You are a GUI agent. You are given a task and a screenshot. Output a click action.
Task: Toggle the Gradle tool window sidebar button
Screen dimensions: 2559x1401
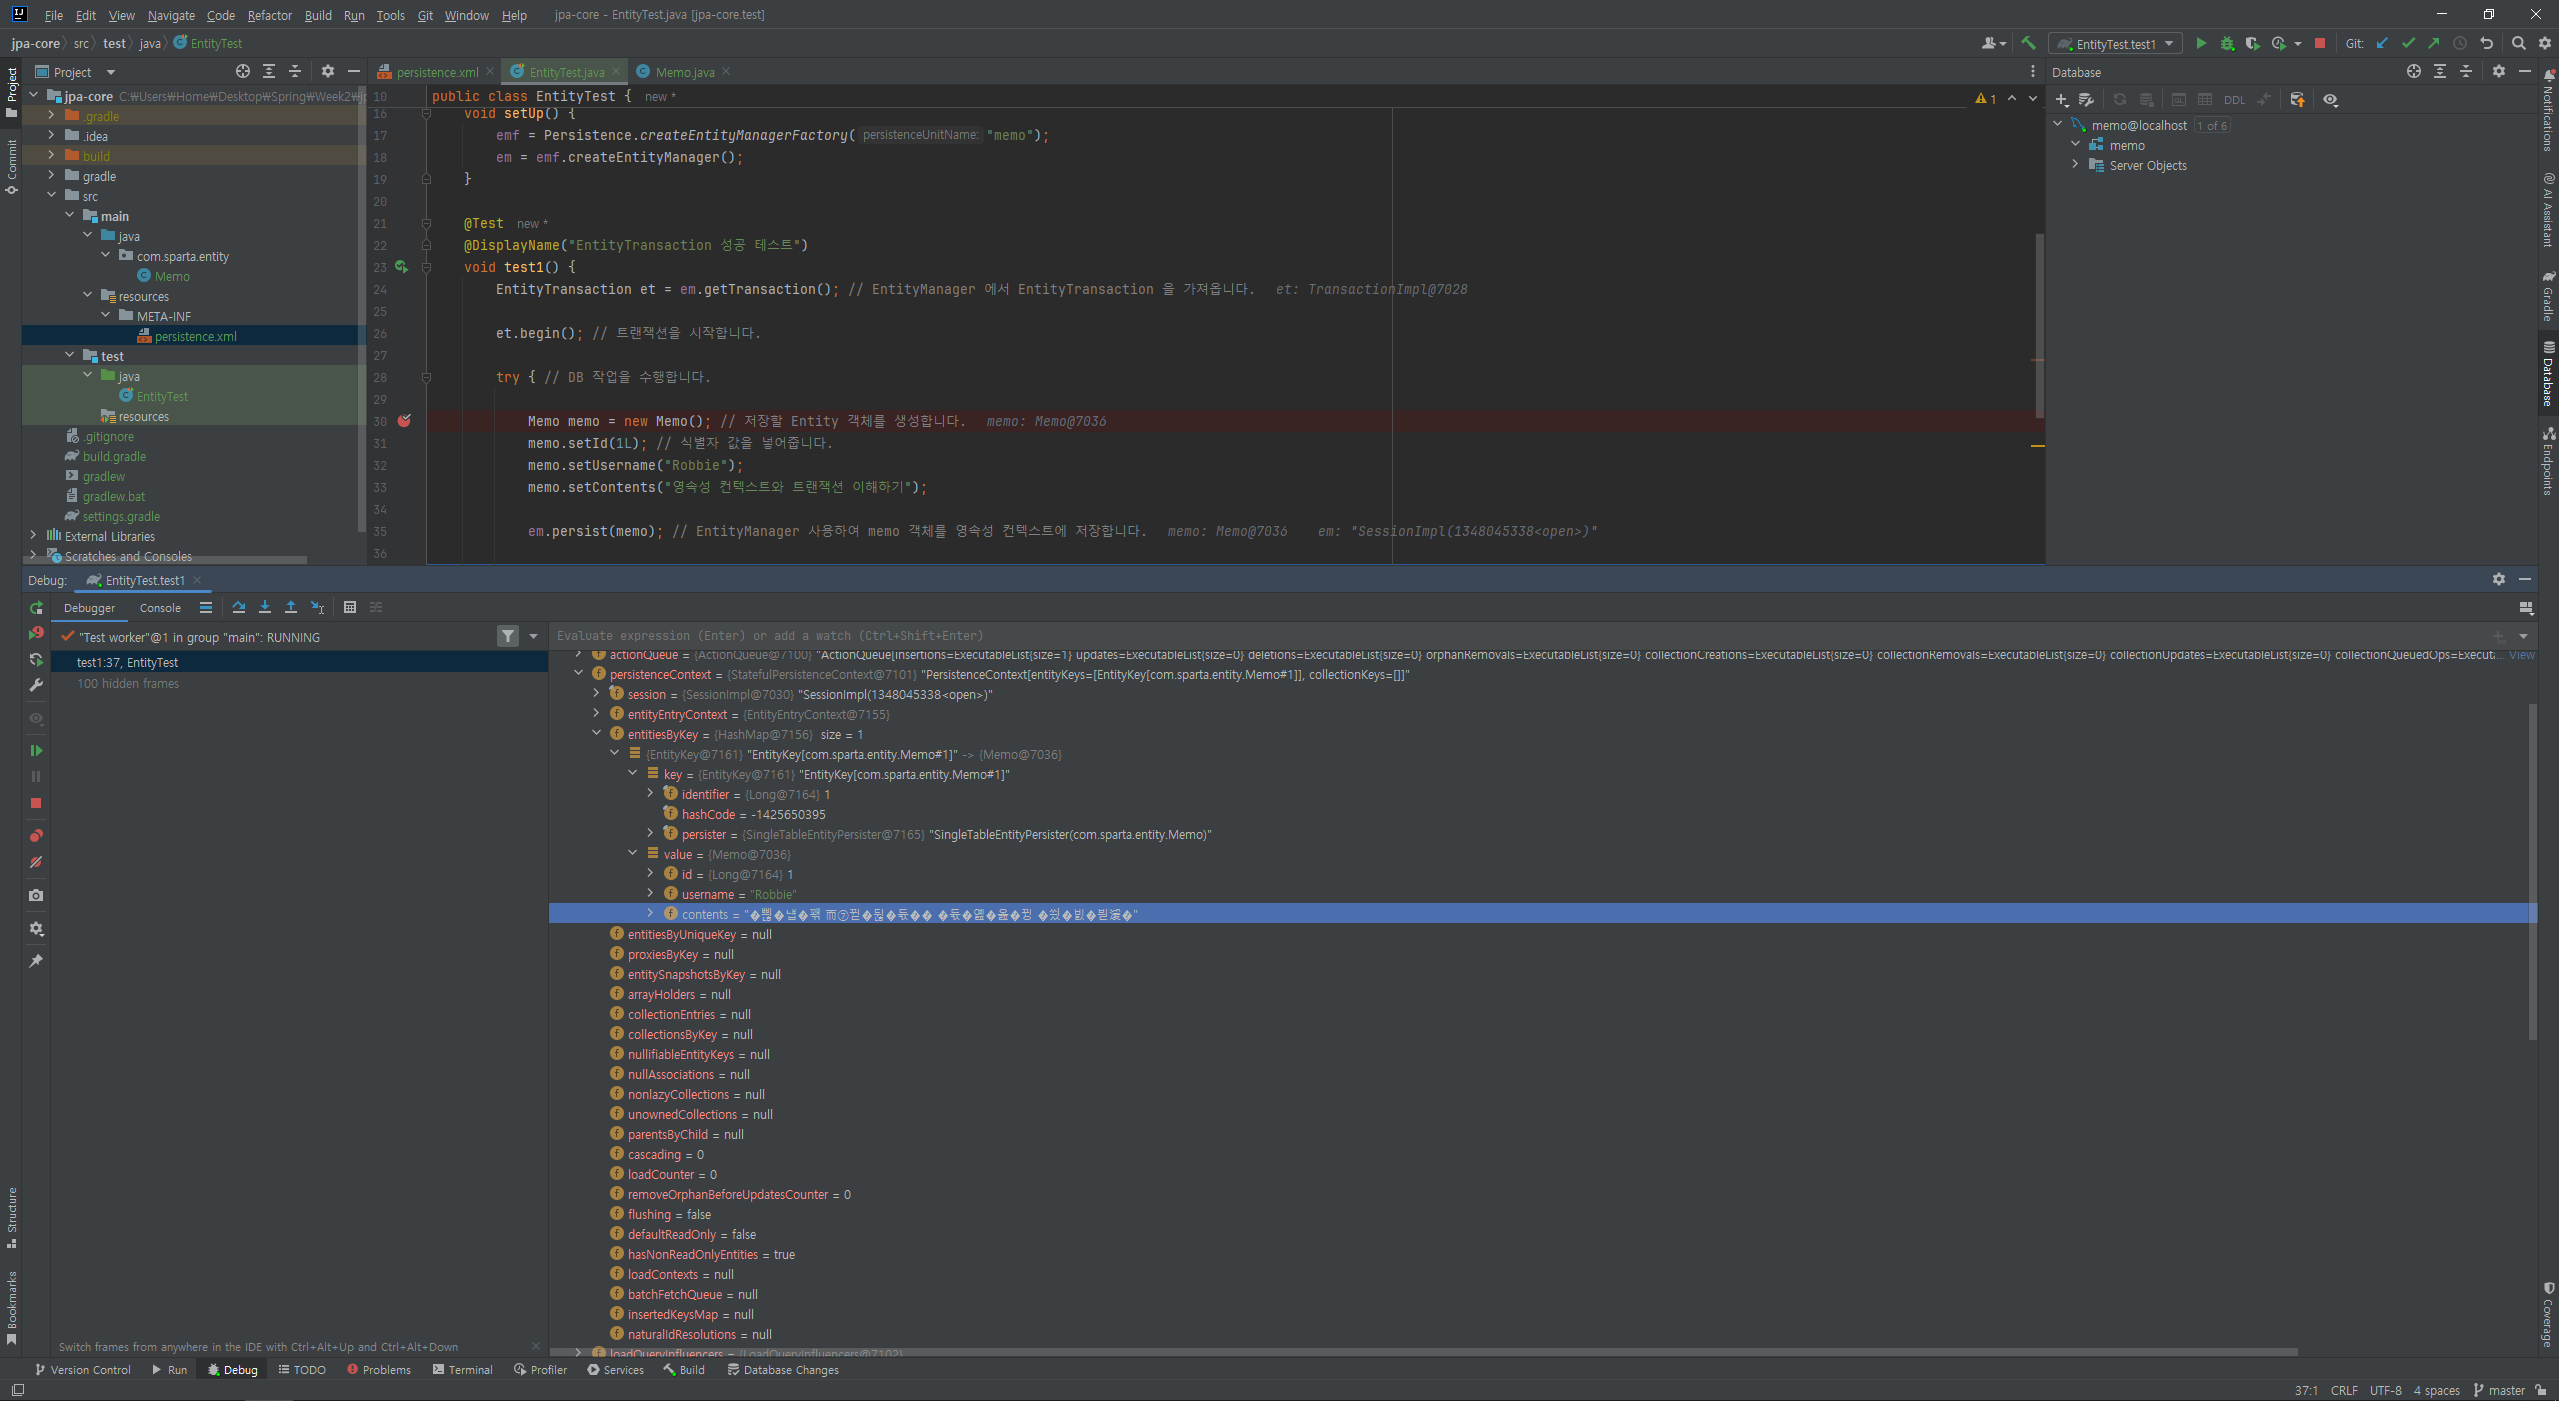[2548, 295]
